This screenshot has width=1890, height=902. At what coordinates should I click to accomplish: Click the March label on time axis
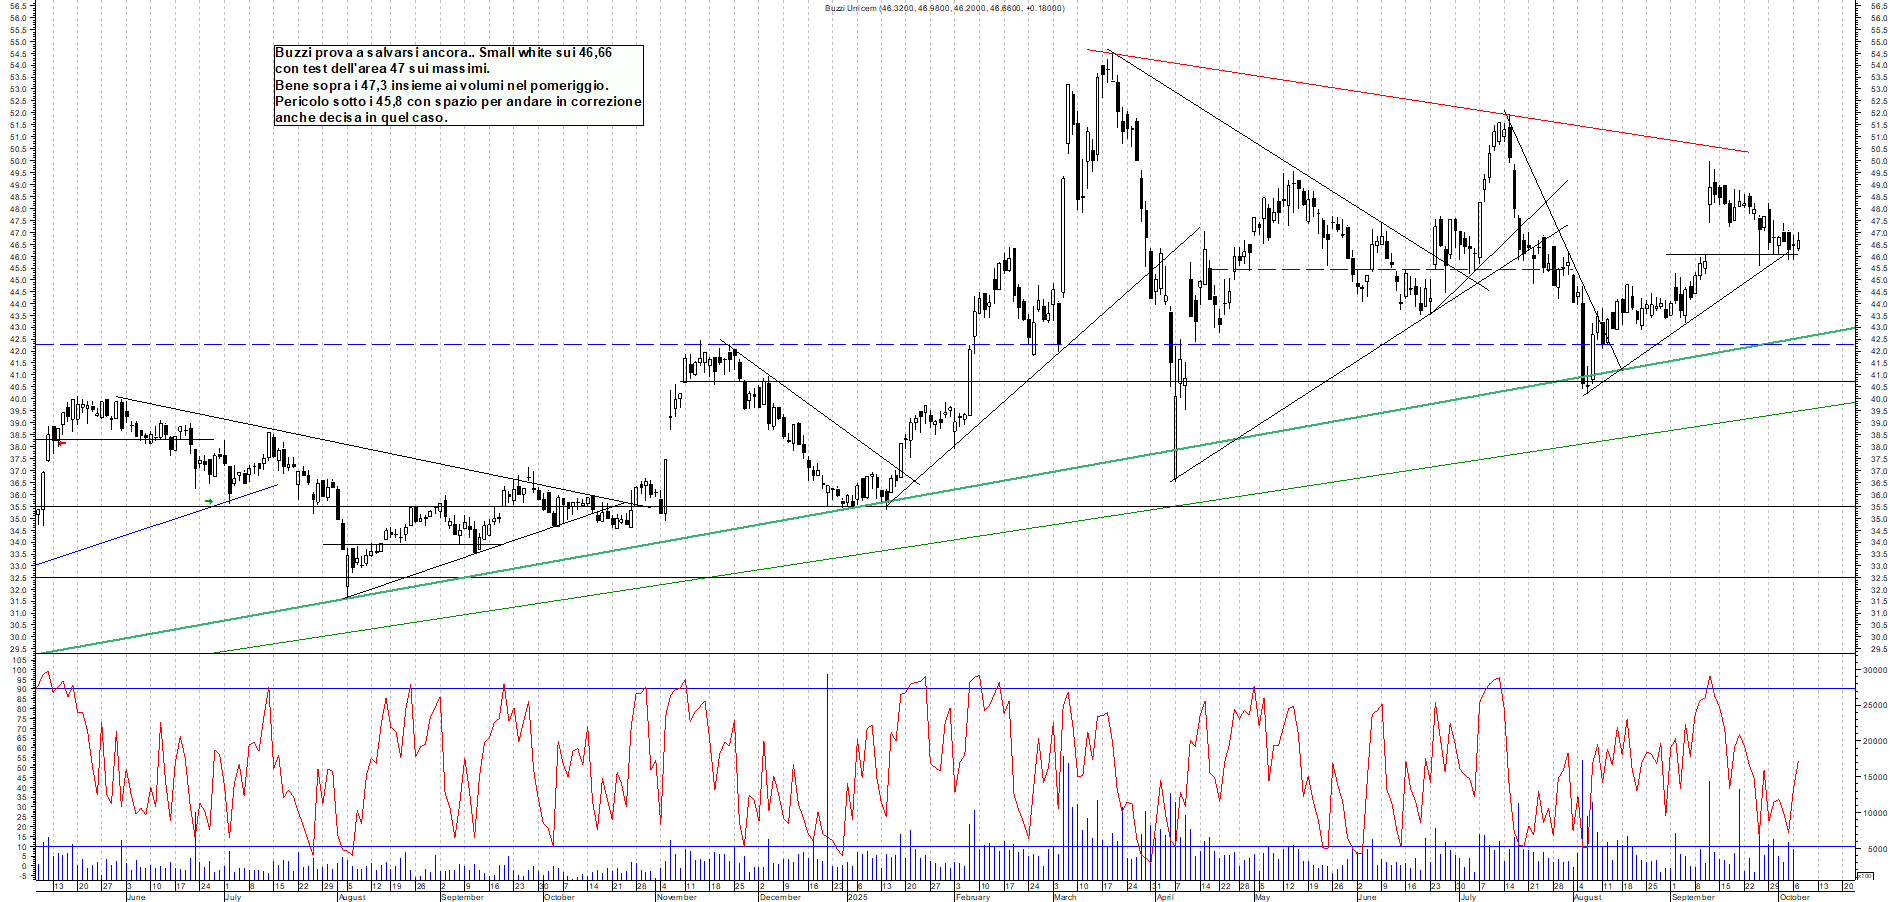(1065, 897)
